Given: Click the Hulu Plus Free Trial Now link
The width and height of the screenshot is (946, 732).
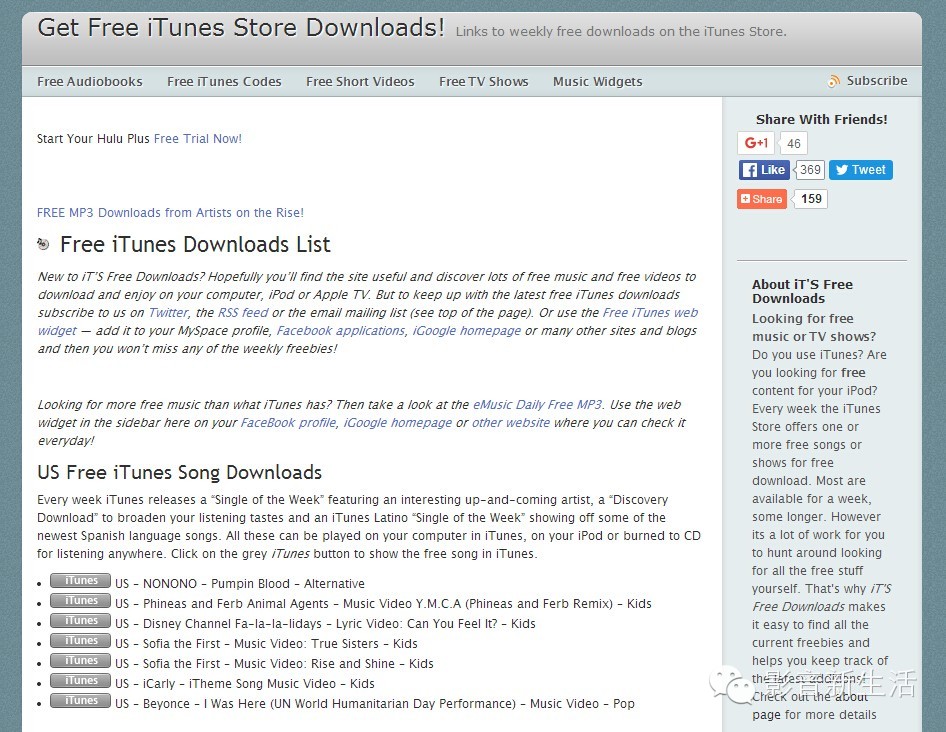Looking at the screenshot, I should 198,139.
